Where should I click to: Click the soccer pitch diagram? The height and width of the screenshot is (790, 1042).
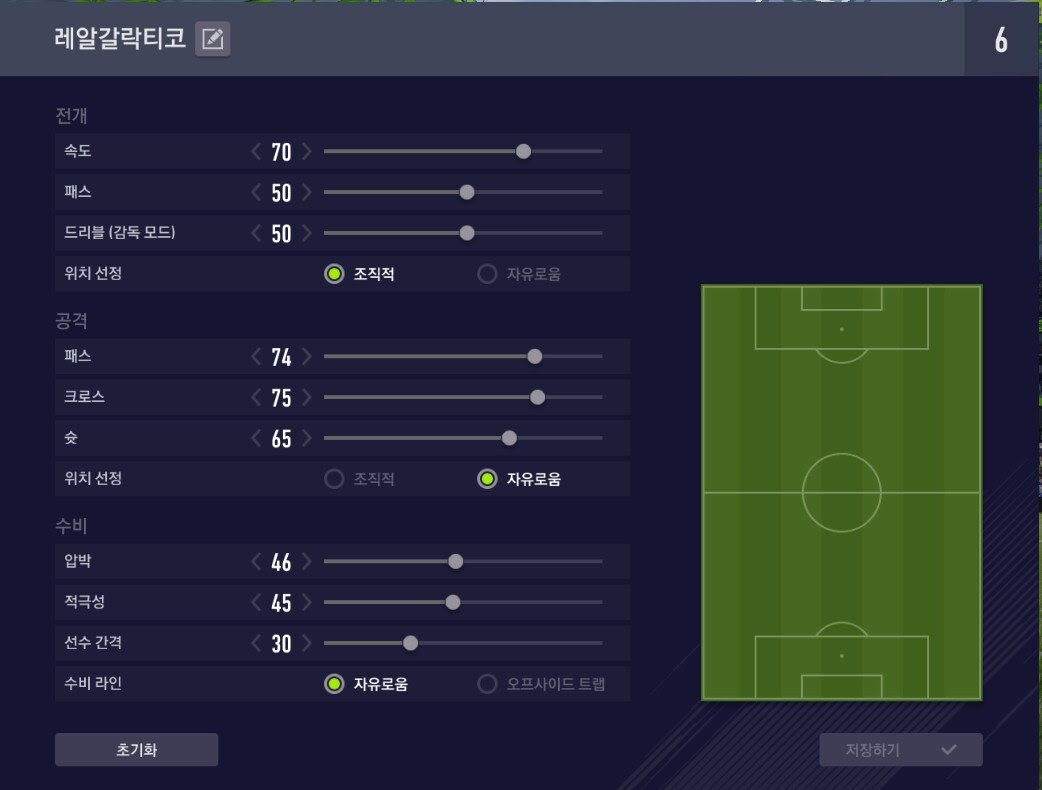pyautogui.click(x=841, y=492)
